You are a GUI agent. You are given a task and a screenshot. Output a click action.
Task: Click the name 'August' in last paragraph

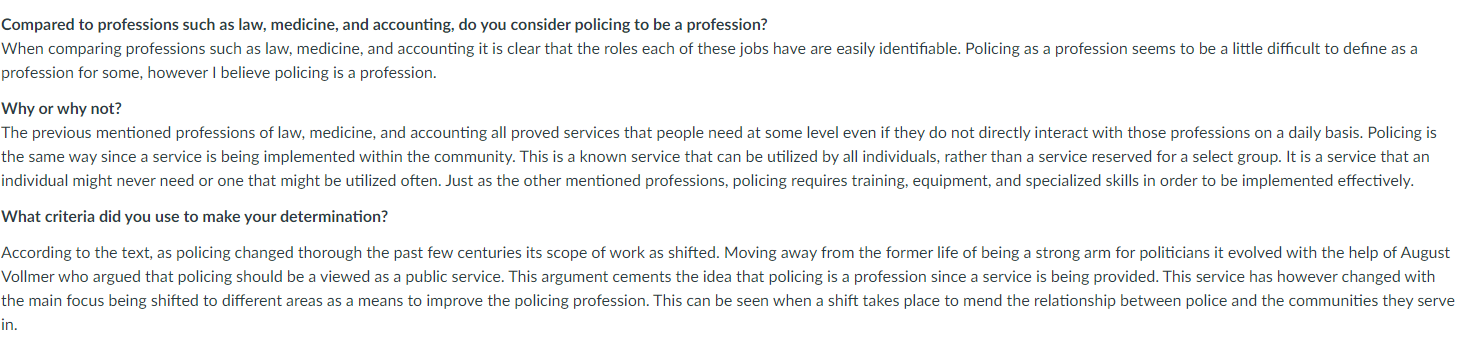1424,252
